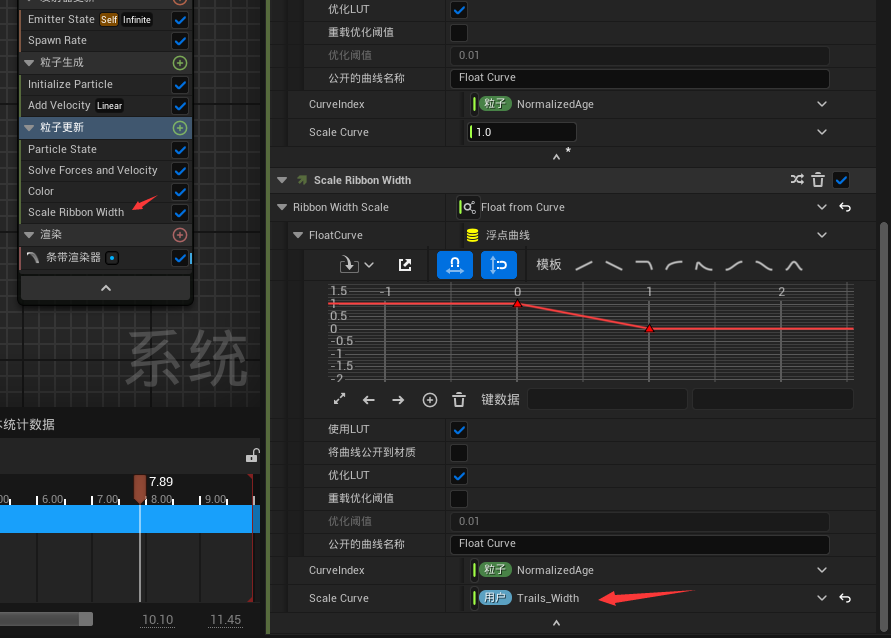
Task: Click the Scale Curve 1.0 value field
Action: pos(521,132)
